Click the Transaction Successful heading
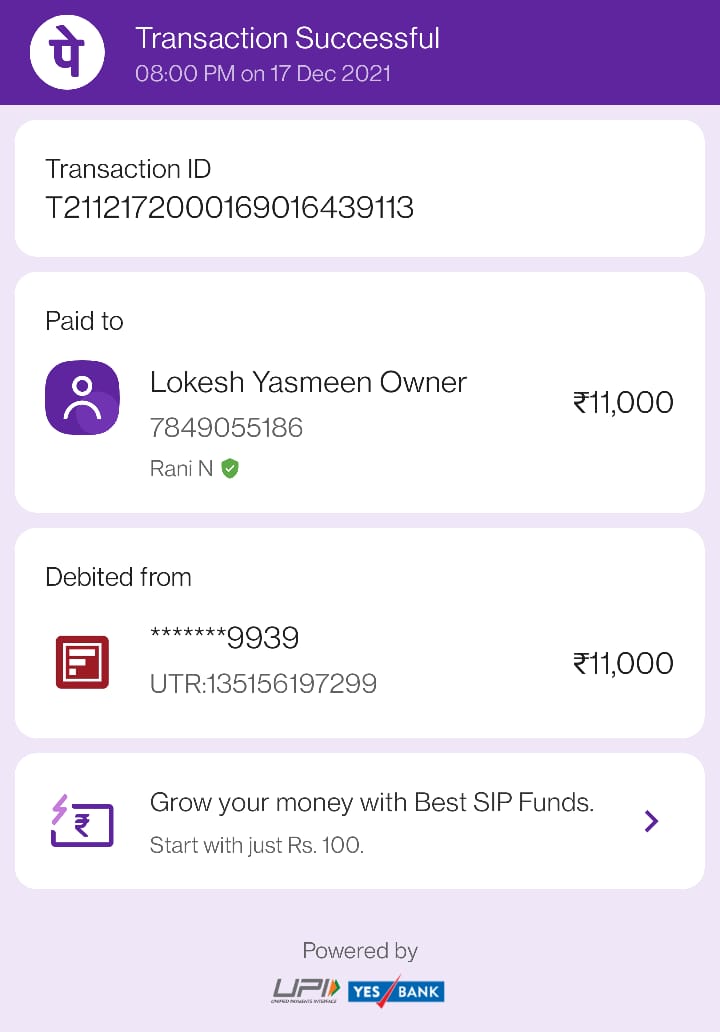 (x=288, y=38)
